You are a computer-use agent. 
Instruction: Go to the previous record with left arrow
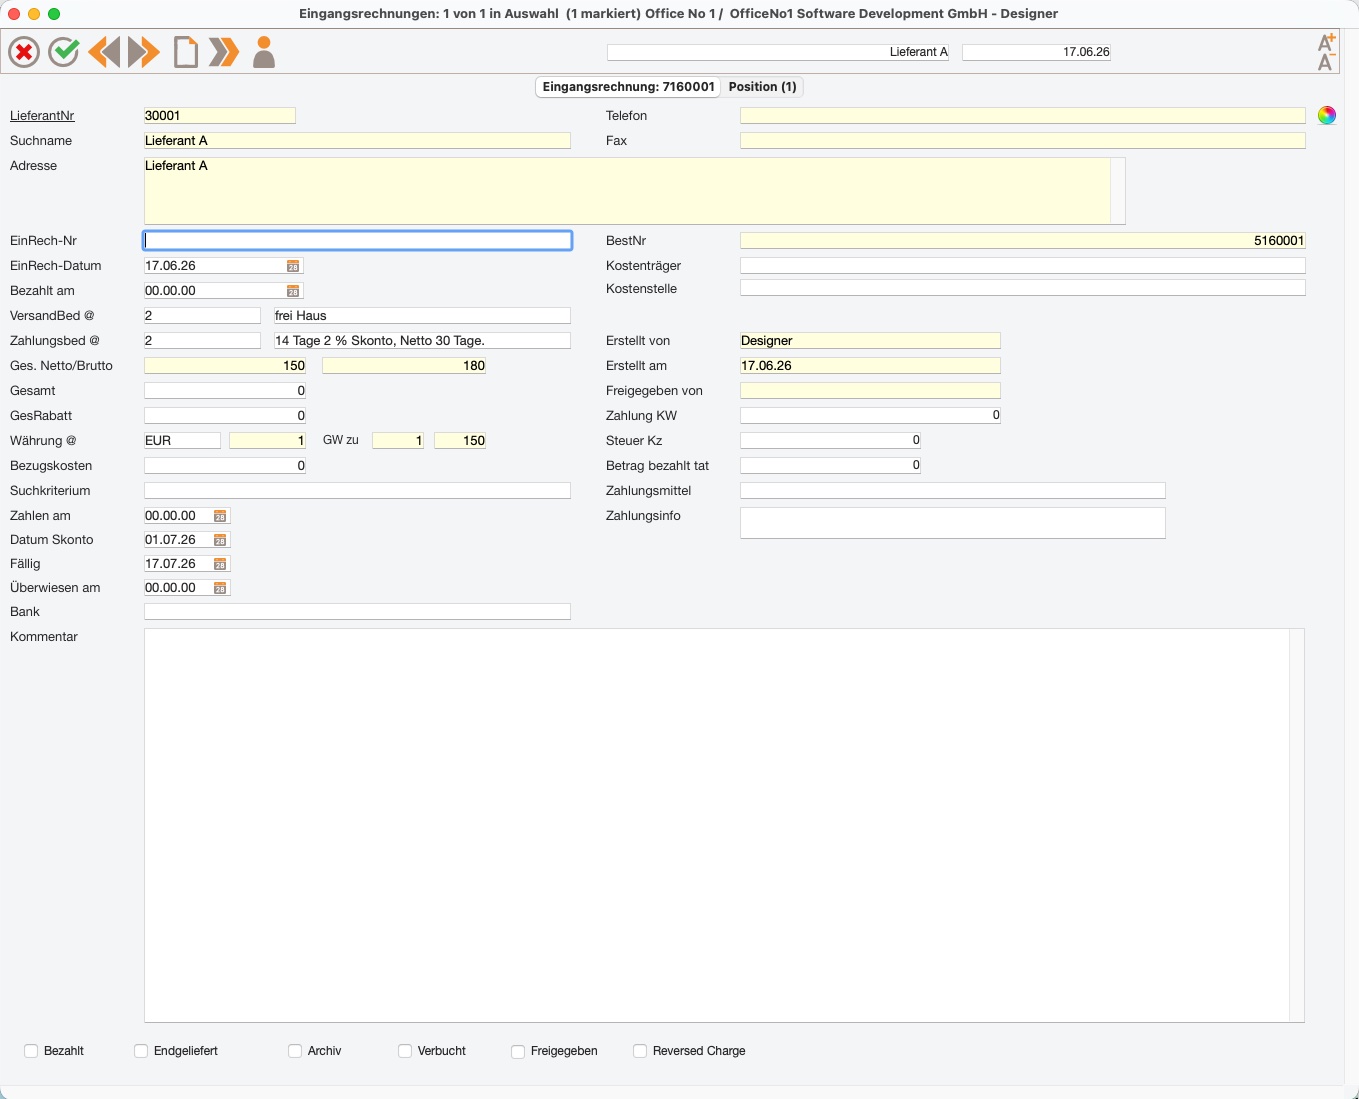104,52
